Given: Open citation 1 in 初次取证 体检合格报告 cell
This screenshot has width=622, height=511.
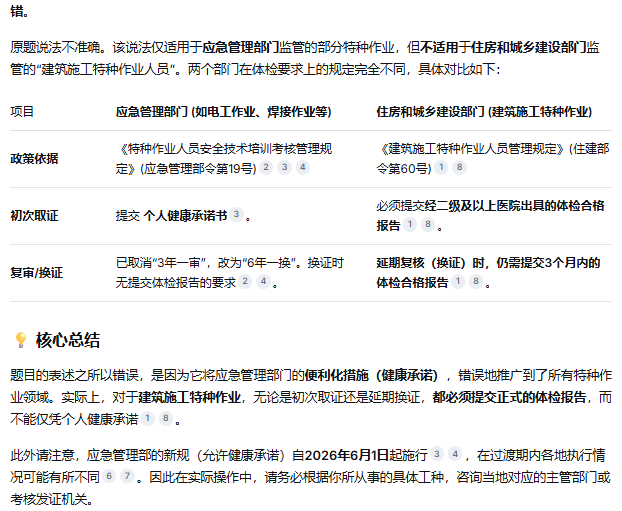Looking at the screenshot, I should 410,225.
